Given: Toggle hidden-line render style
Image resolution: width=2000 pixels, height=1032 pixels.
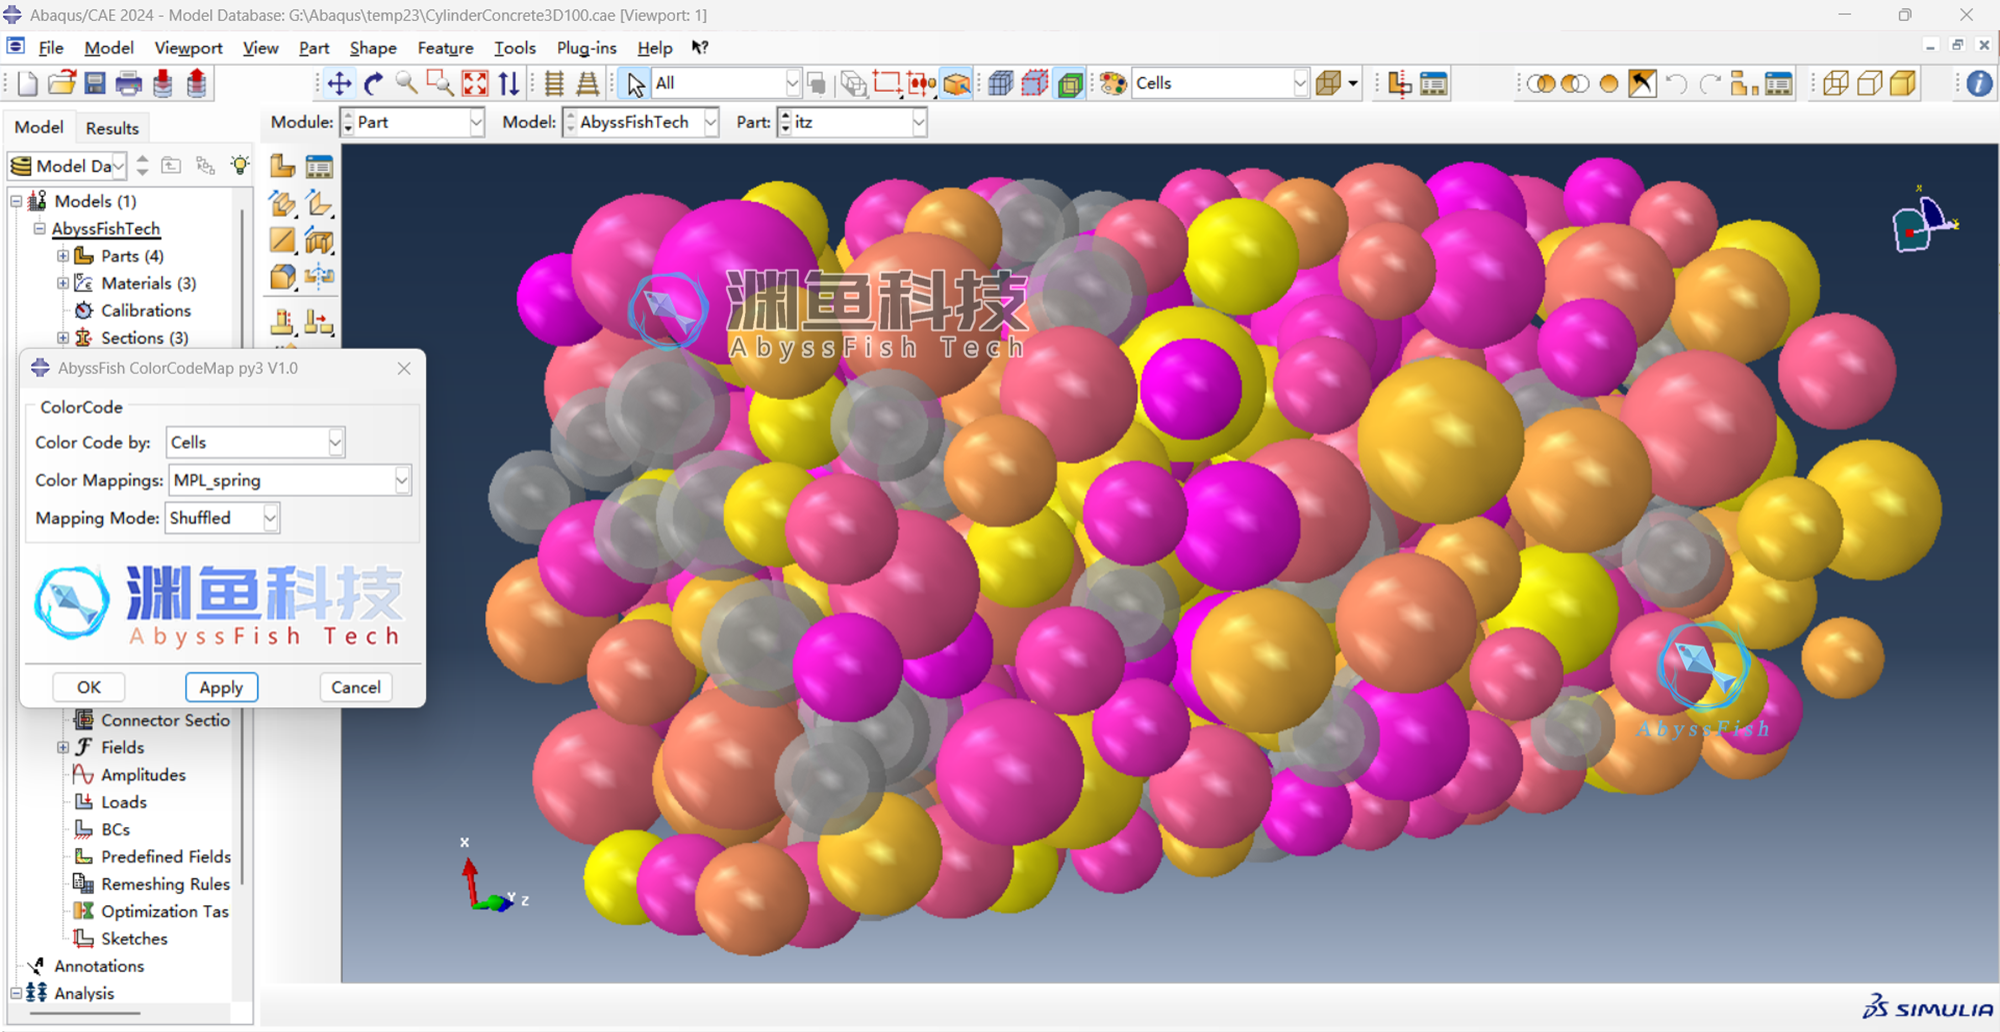Looking at the screenshot, I should click(1870, 83).
